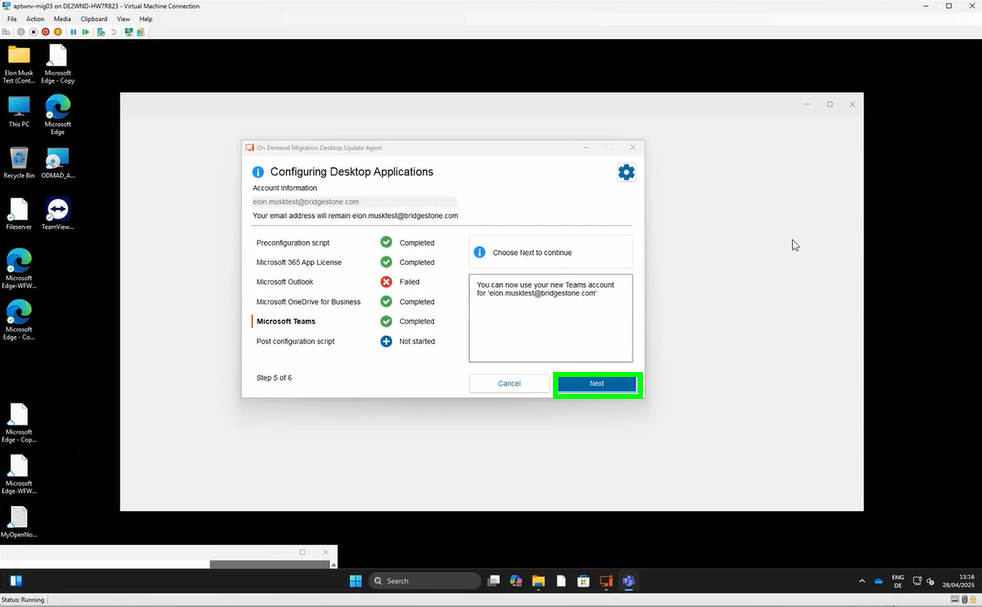This screenshot has height=607, width=982.
Task: Open the Clipboard menu
Action: [94, 19]
